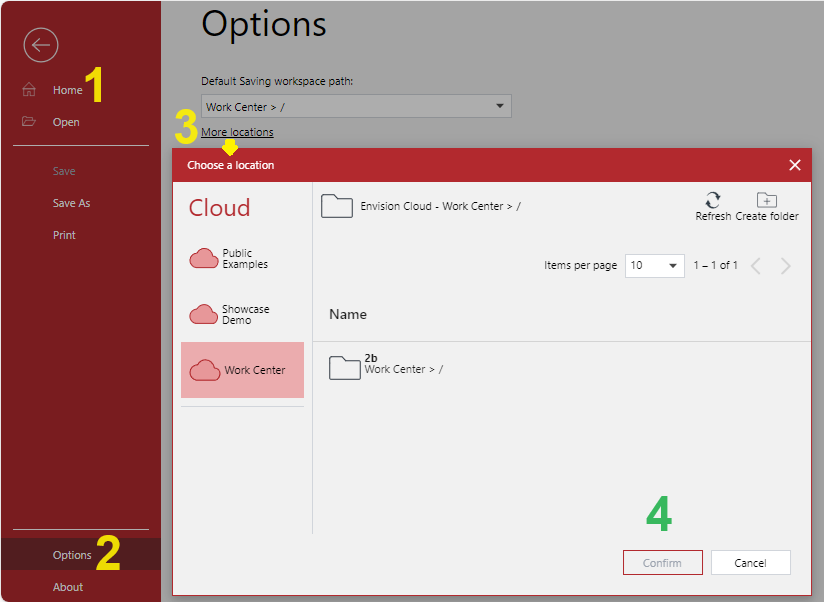The height and width of the screenshot is (602, 824).
Task: Click the Open folder icon in sidebar
Action: (29, 121)
